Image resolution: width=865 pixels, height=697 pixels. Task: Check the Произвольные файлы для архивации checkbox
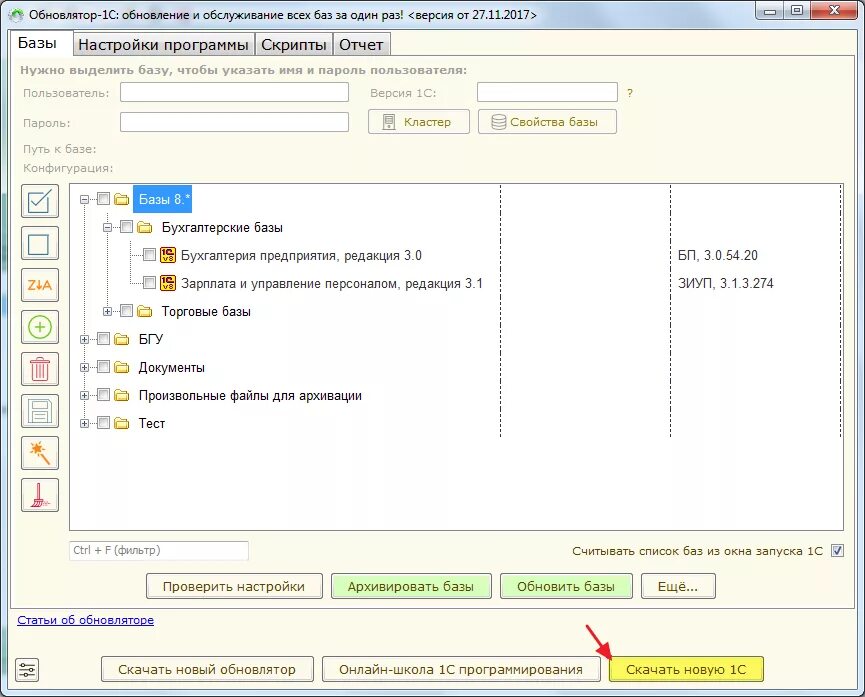click(x=103, y=395)
